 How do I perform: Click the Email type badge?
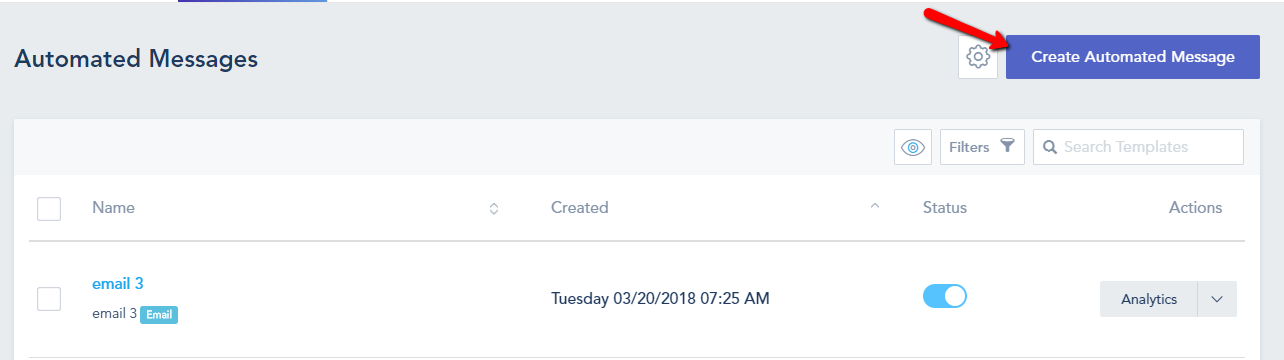(159, 314)
